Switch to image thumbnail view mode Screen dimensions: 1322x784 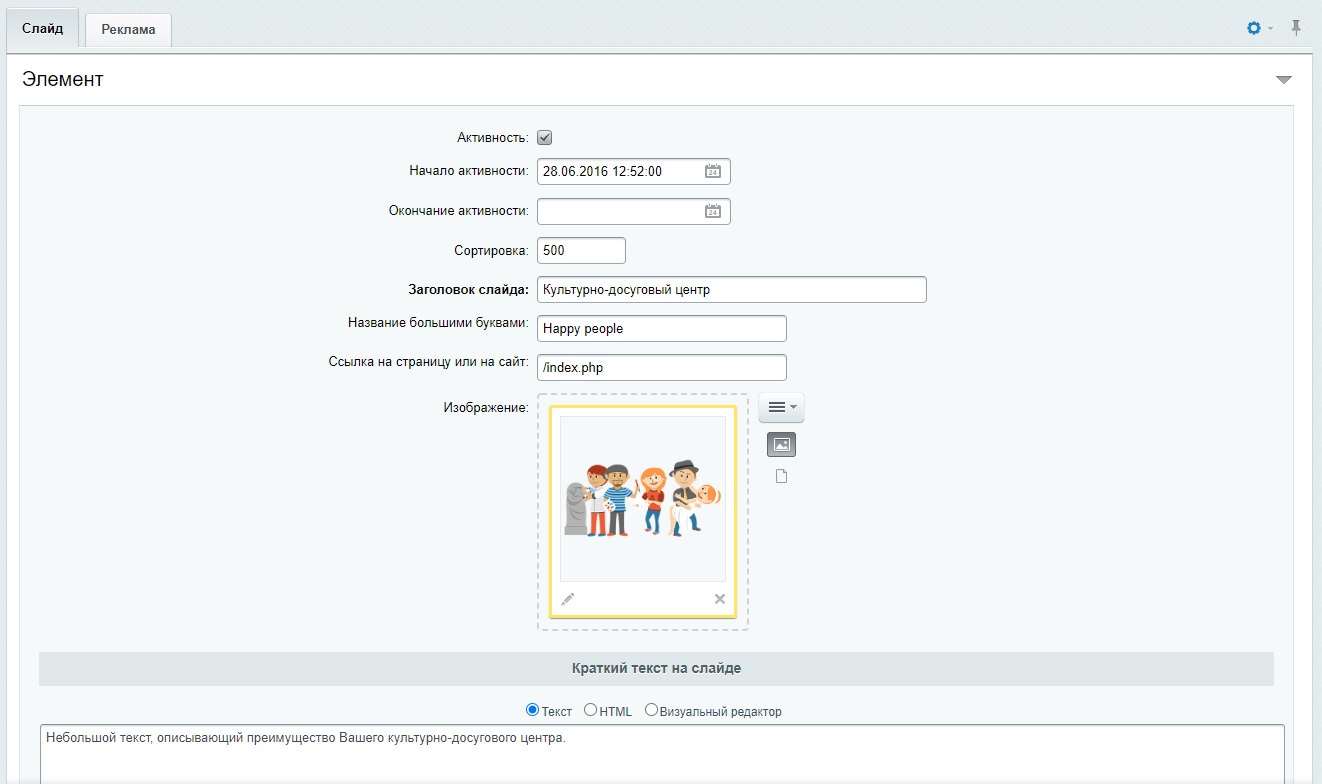coord(782,444)
